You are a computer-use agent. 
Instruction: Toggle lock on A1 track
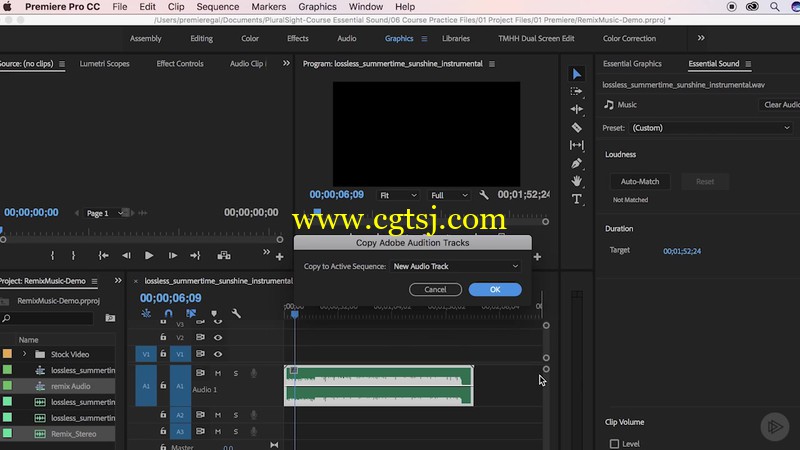[163, 385]
